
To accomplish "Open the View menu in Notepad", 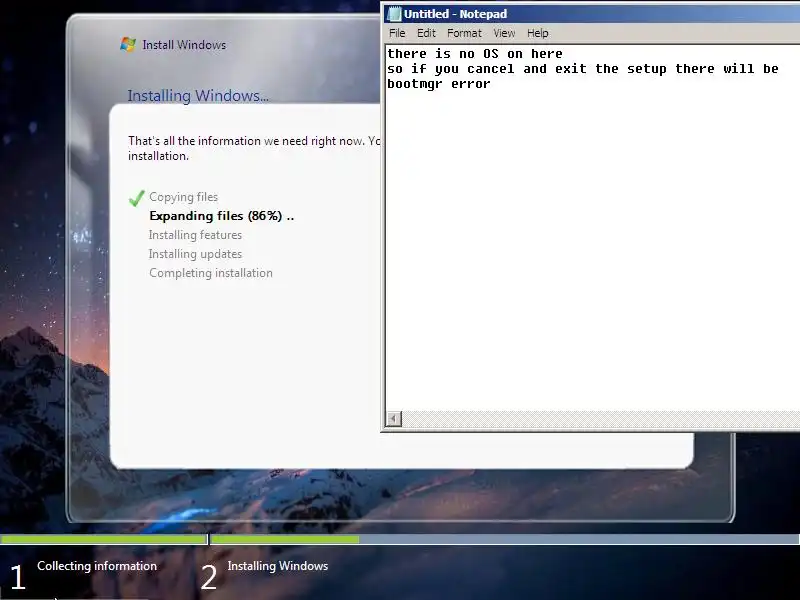I will 504,33.
